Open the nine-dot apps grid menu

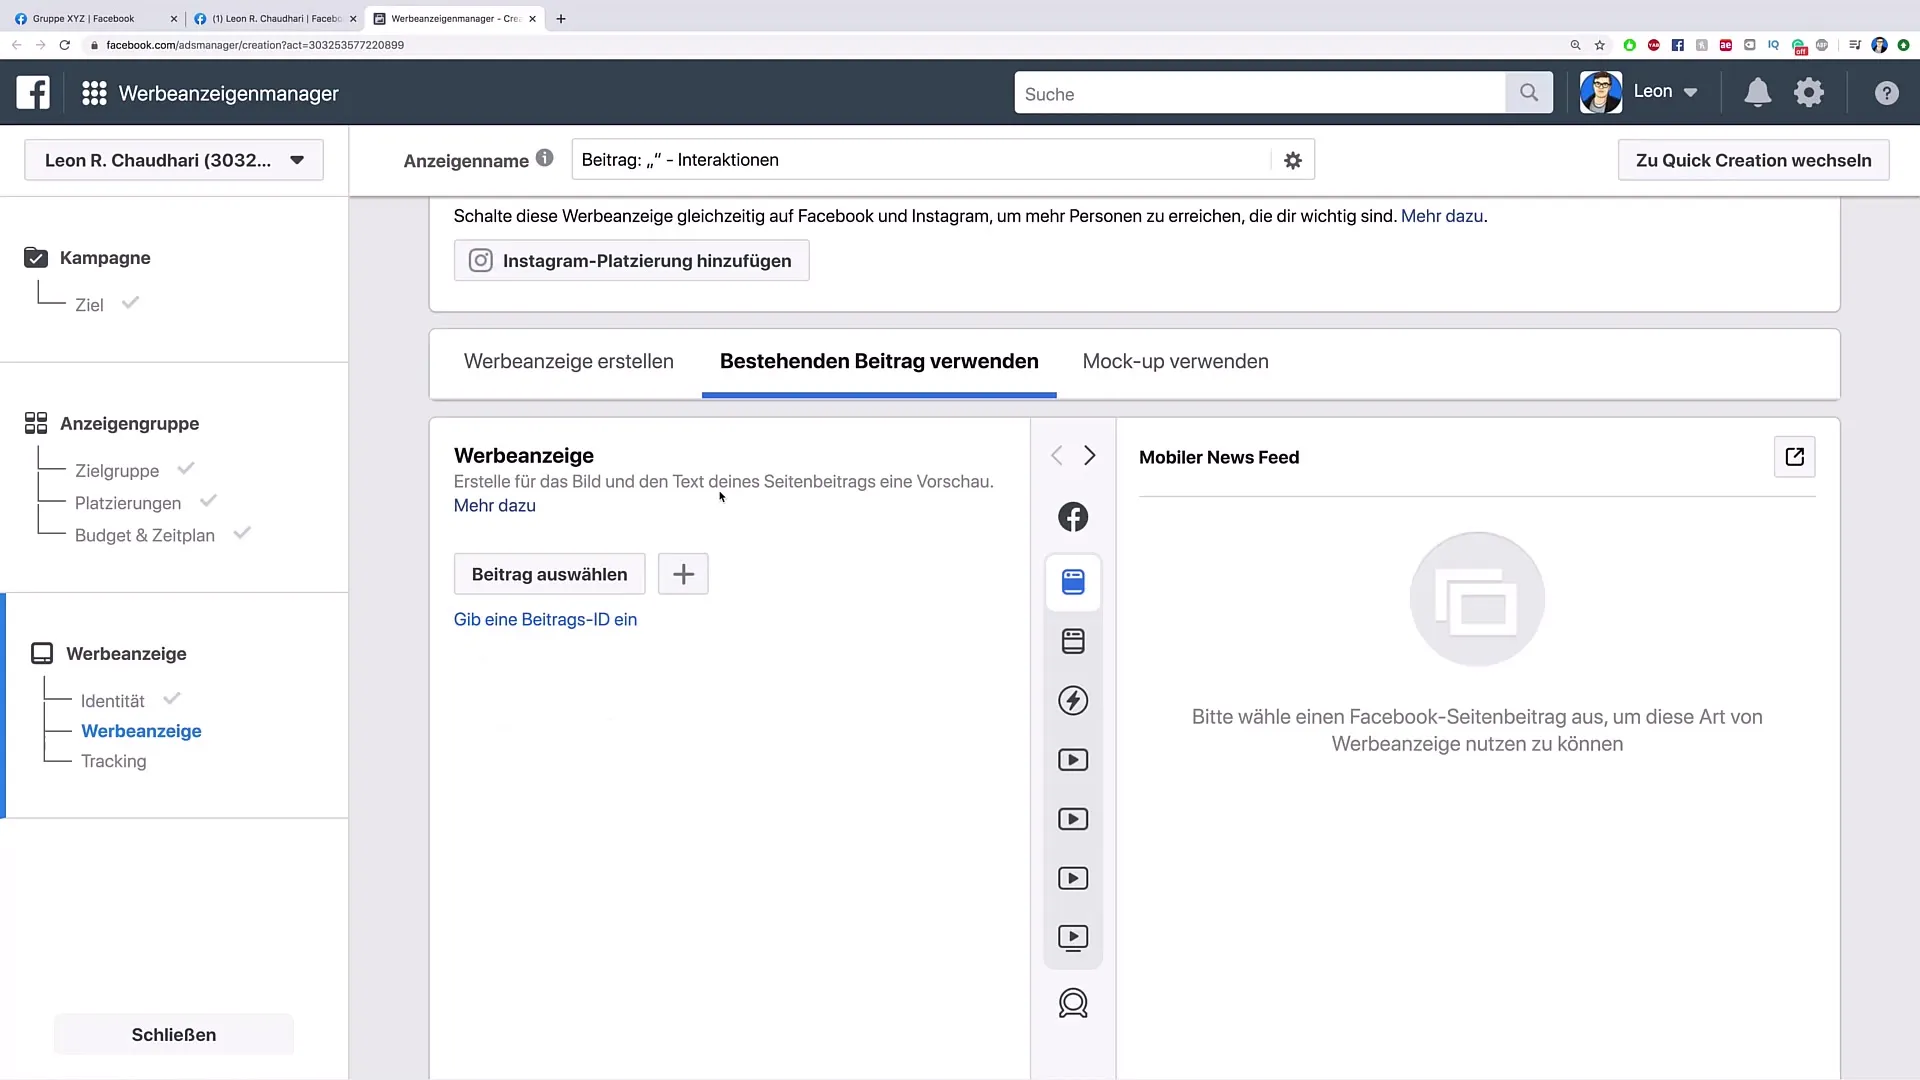click(x=94, y=93)
